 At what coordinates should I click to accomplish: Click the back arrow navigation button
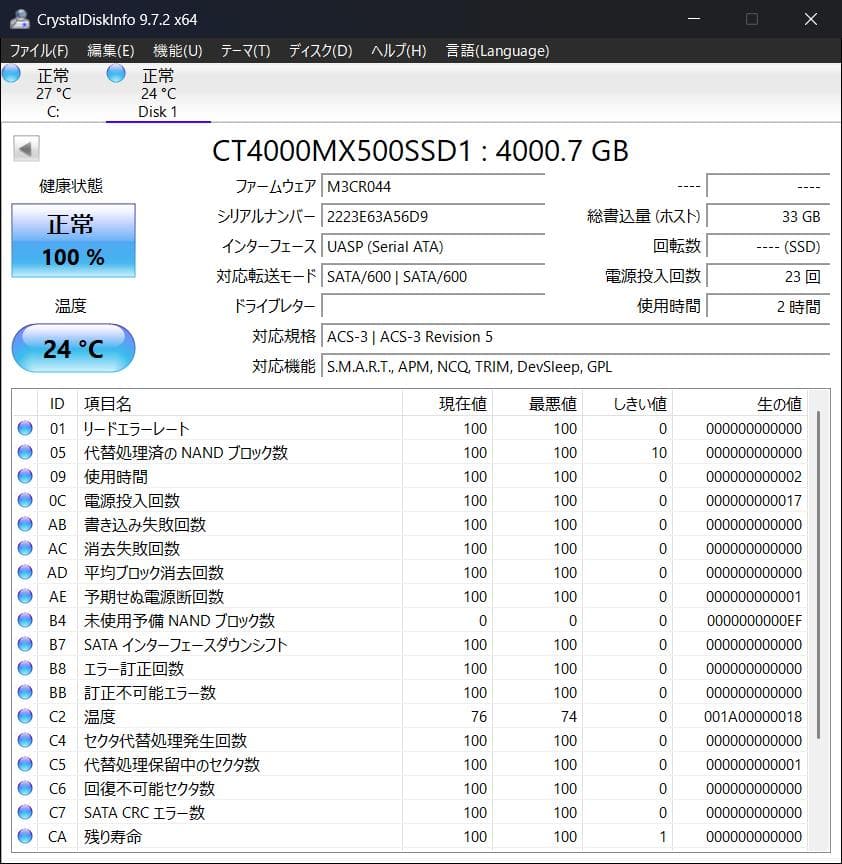click(x=24, y=148)
